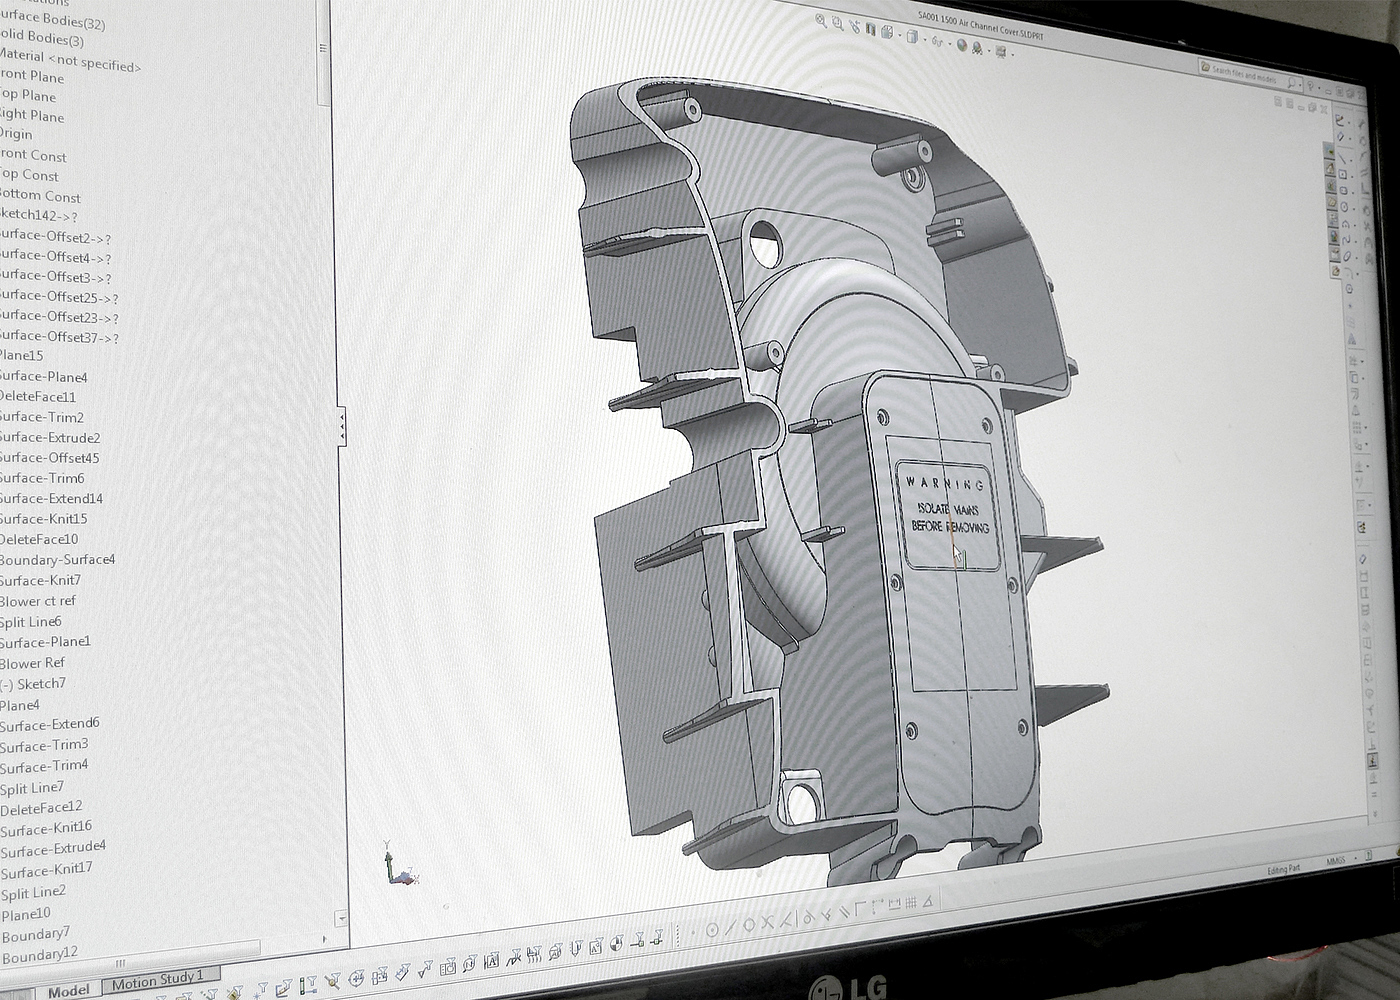1400x1000 pixels.
Task: Click the Zoom to Fit icon
Action: click(x=820, y=20)
